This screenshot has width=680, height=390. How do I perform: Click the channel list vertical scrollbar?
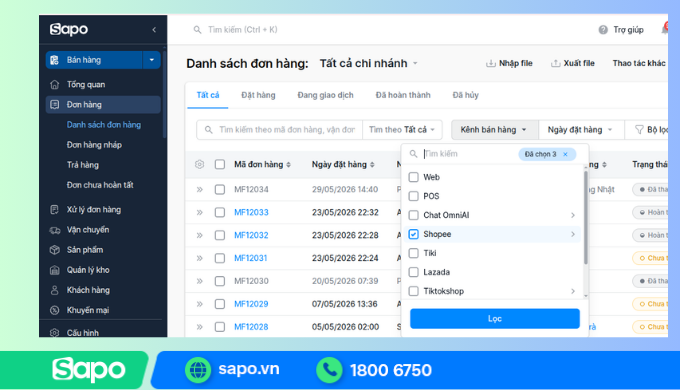point(586,218)
